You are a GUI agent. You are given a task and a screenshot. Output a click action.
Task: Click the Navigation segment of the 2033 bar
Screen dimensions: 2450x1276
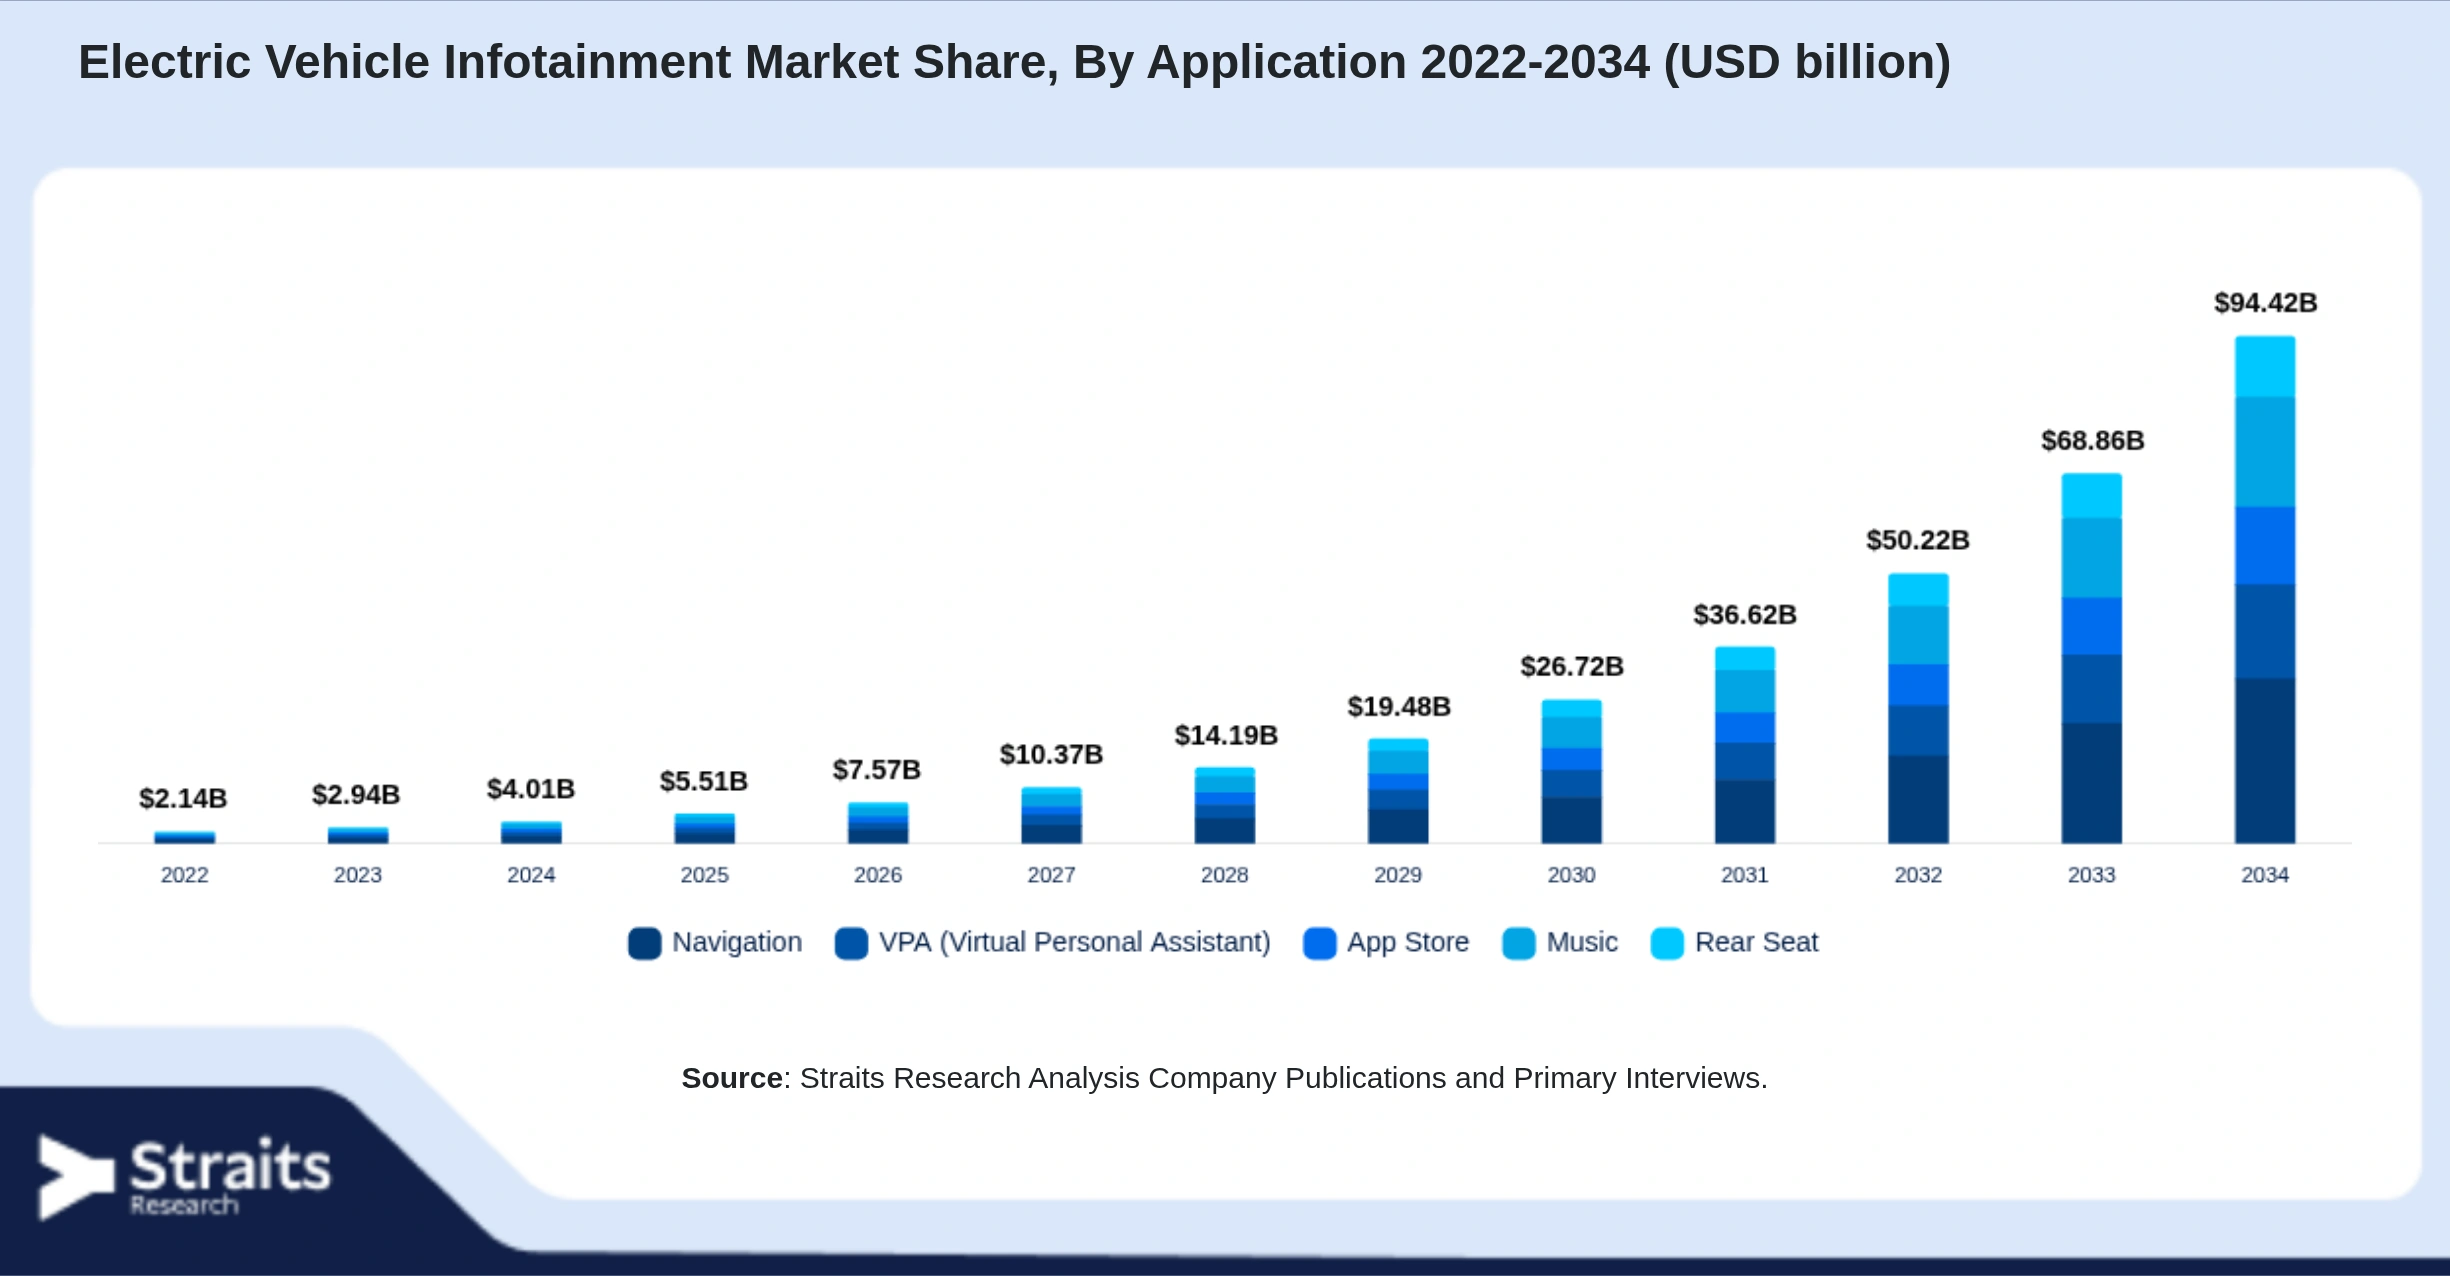point(2091,783)
